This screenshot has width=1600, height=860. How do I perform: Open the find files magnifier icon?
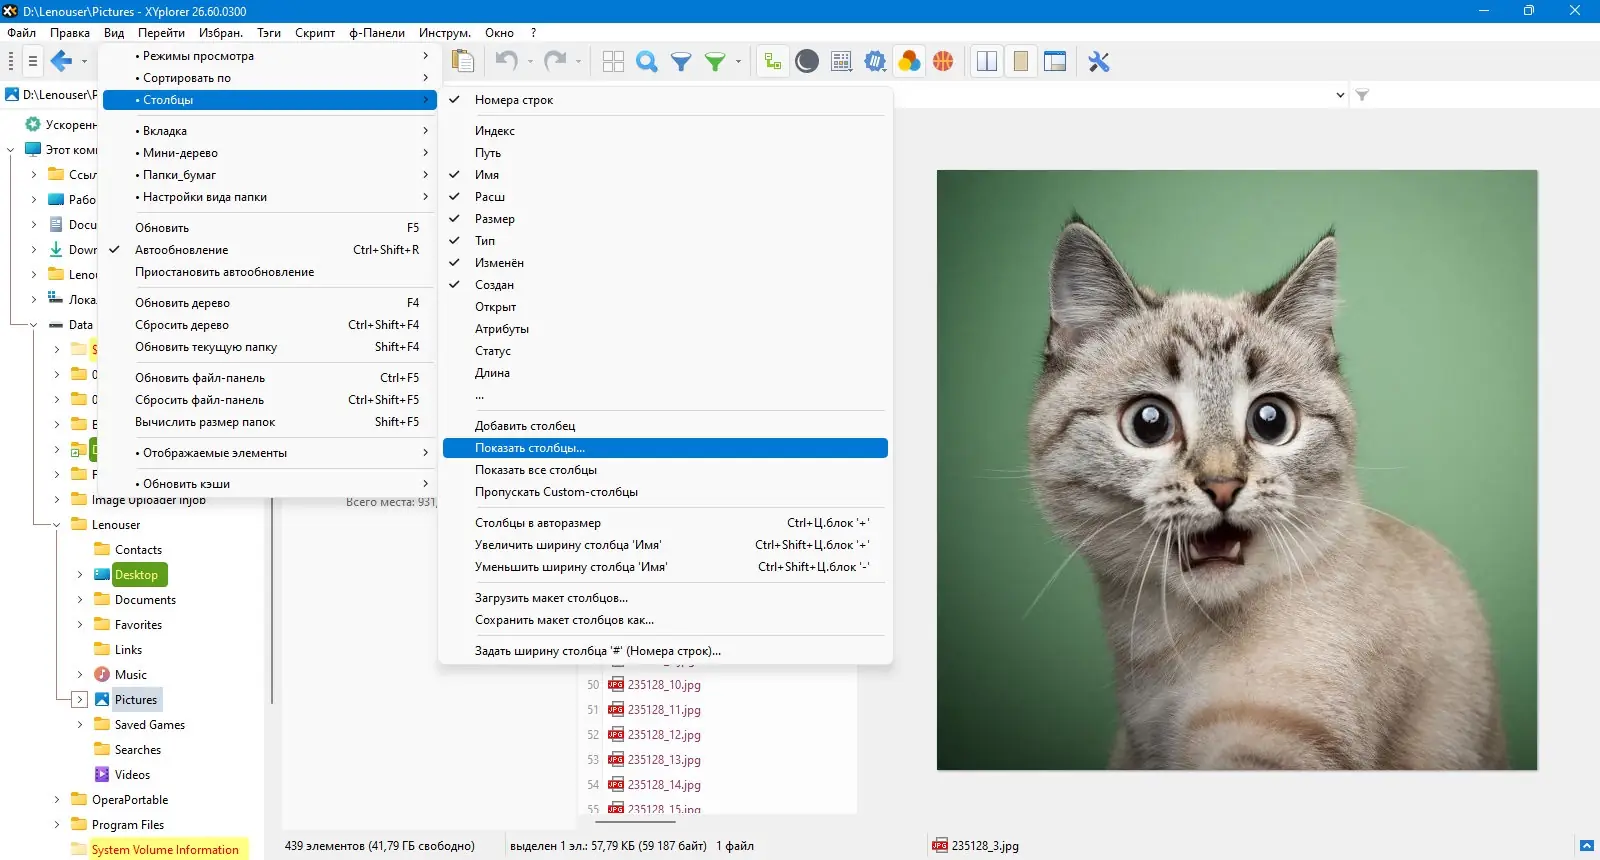647,62
